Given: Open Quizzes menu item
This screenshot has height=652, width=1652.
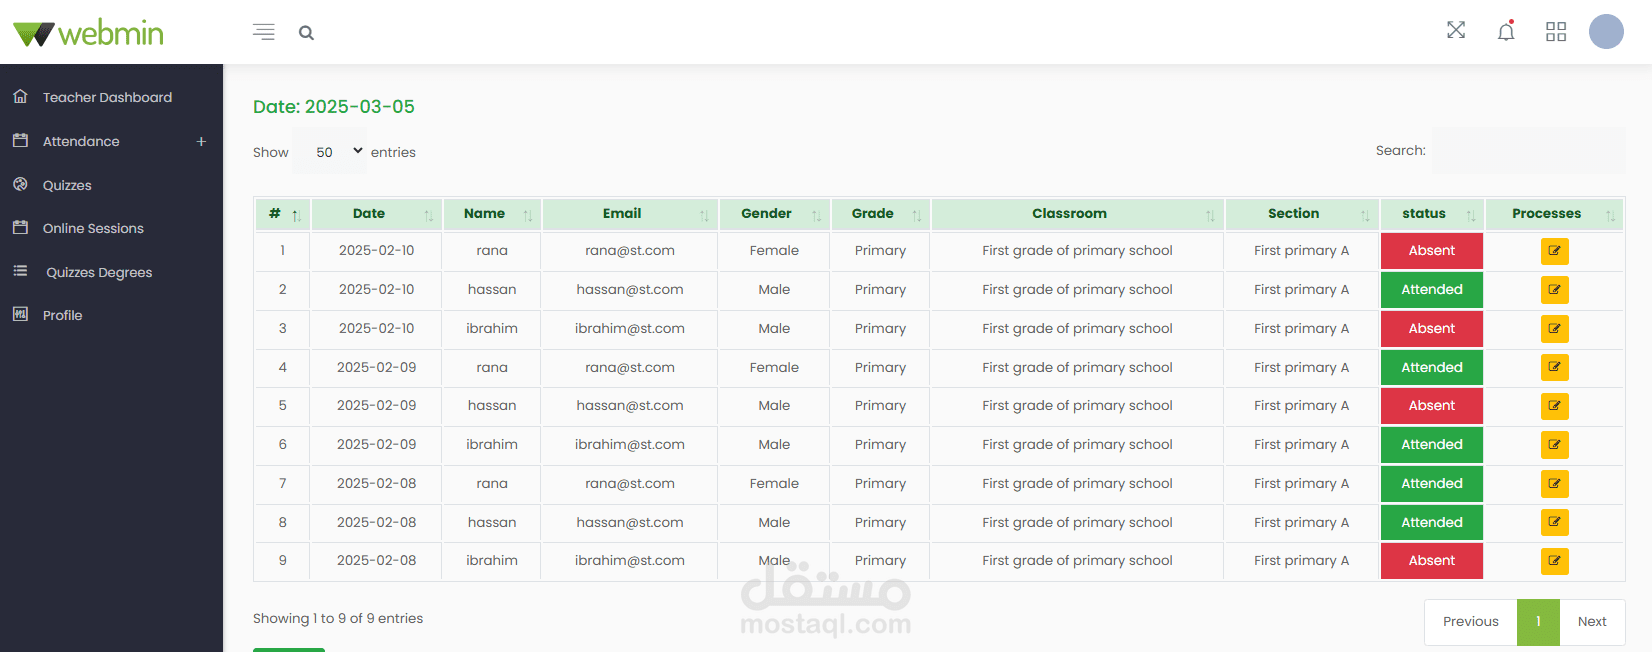Looking at the screenshot, I should tap(67, 185).
